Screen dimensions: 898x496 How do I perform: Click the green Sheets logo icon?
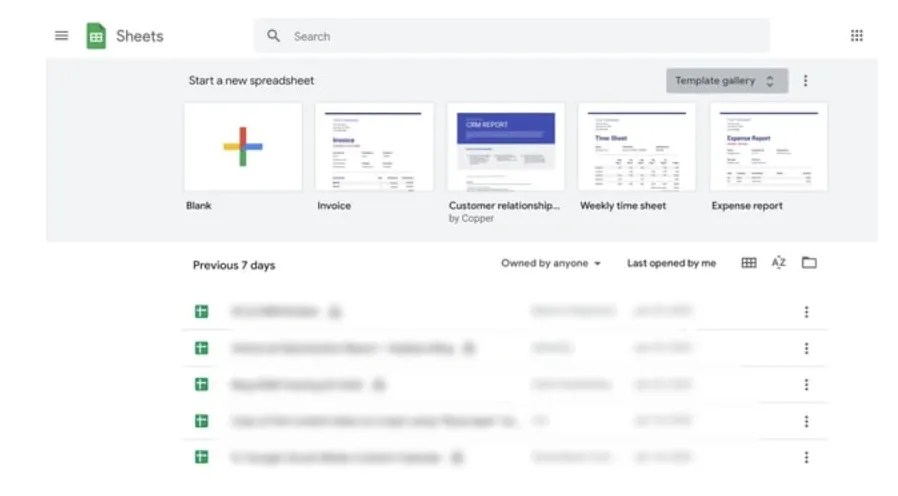point(96,36)
